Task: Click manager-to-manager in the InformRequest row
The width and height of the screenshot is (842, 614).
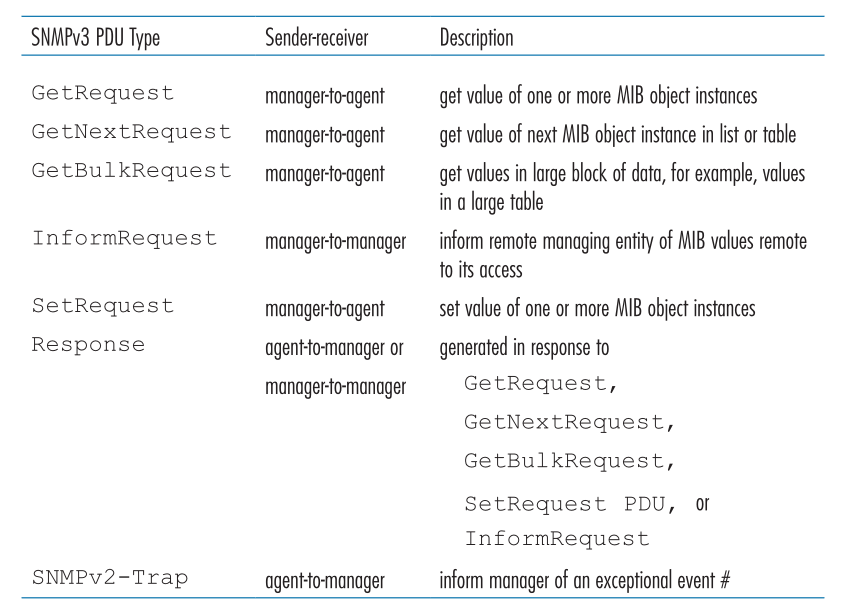Action: click(336, 242)
